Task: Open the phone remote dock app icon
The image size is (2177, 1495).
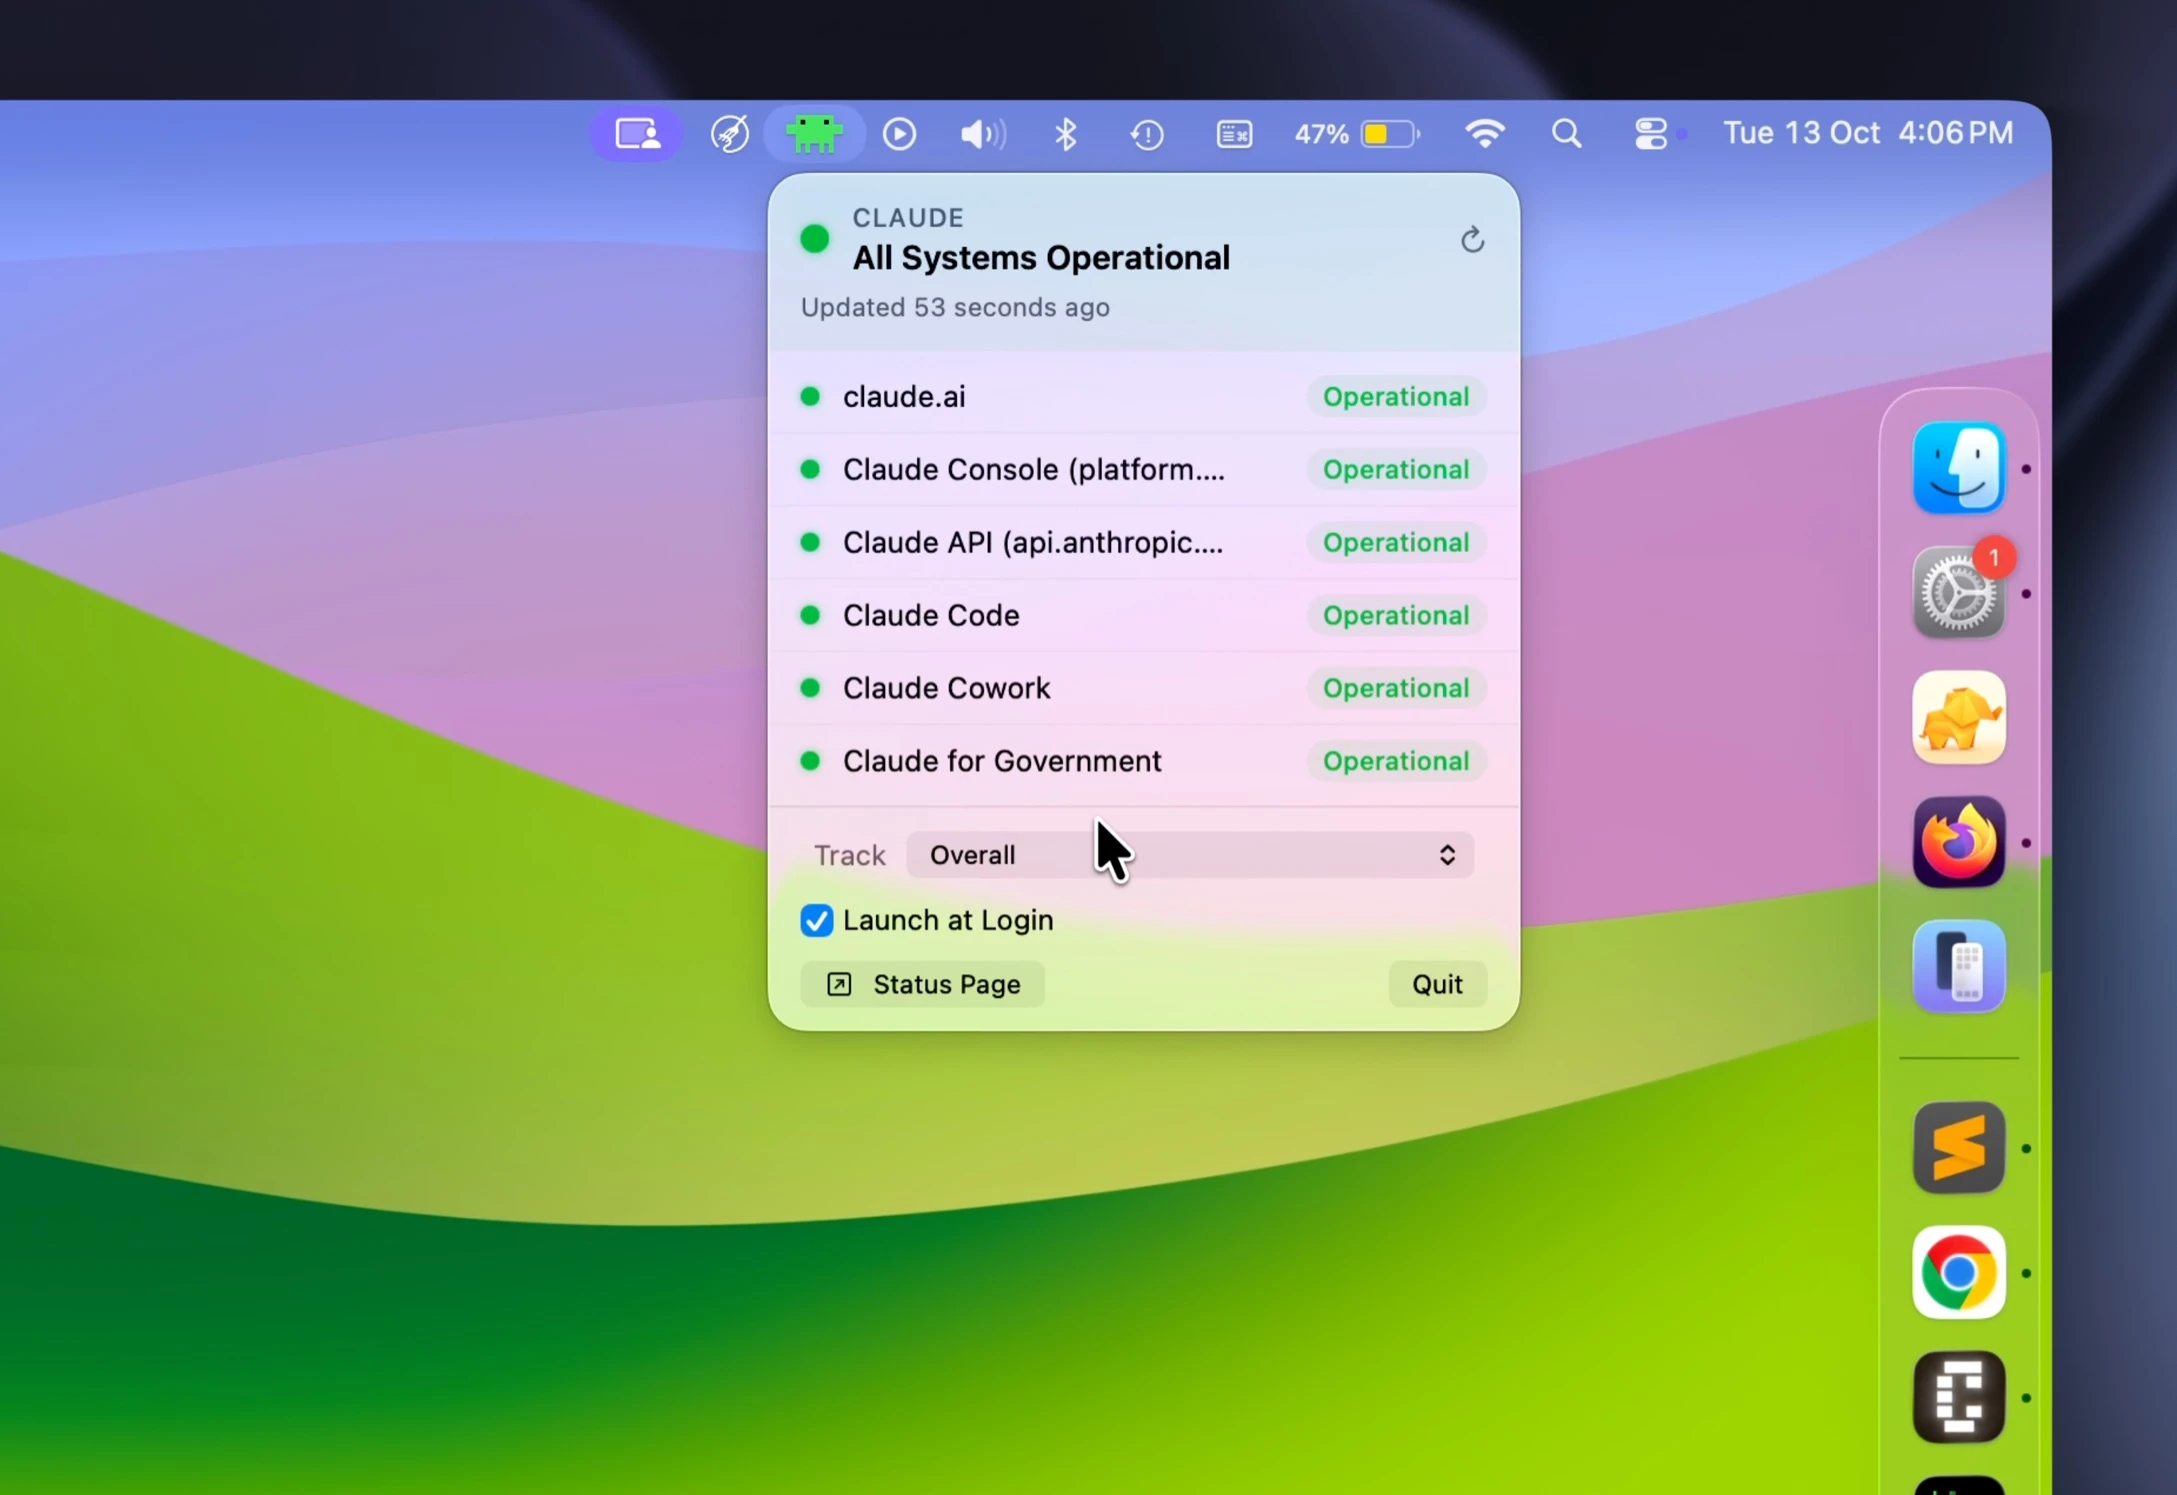Action: 1958,966
